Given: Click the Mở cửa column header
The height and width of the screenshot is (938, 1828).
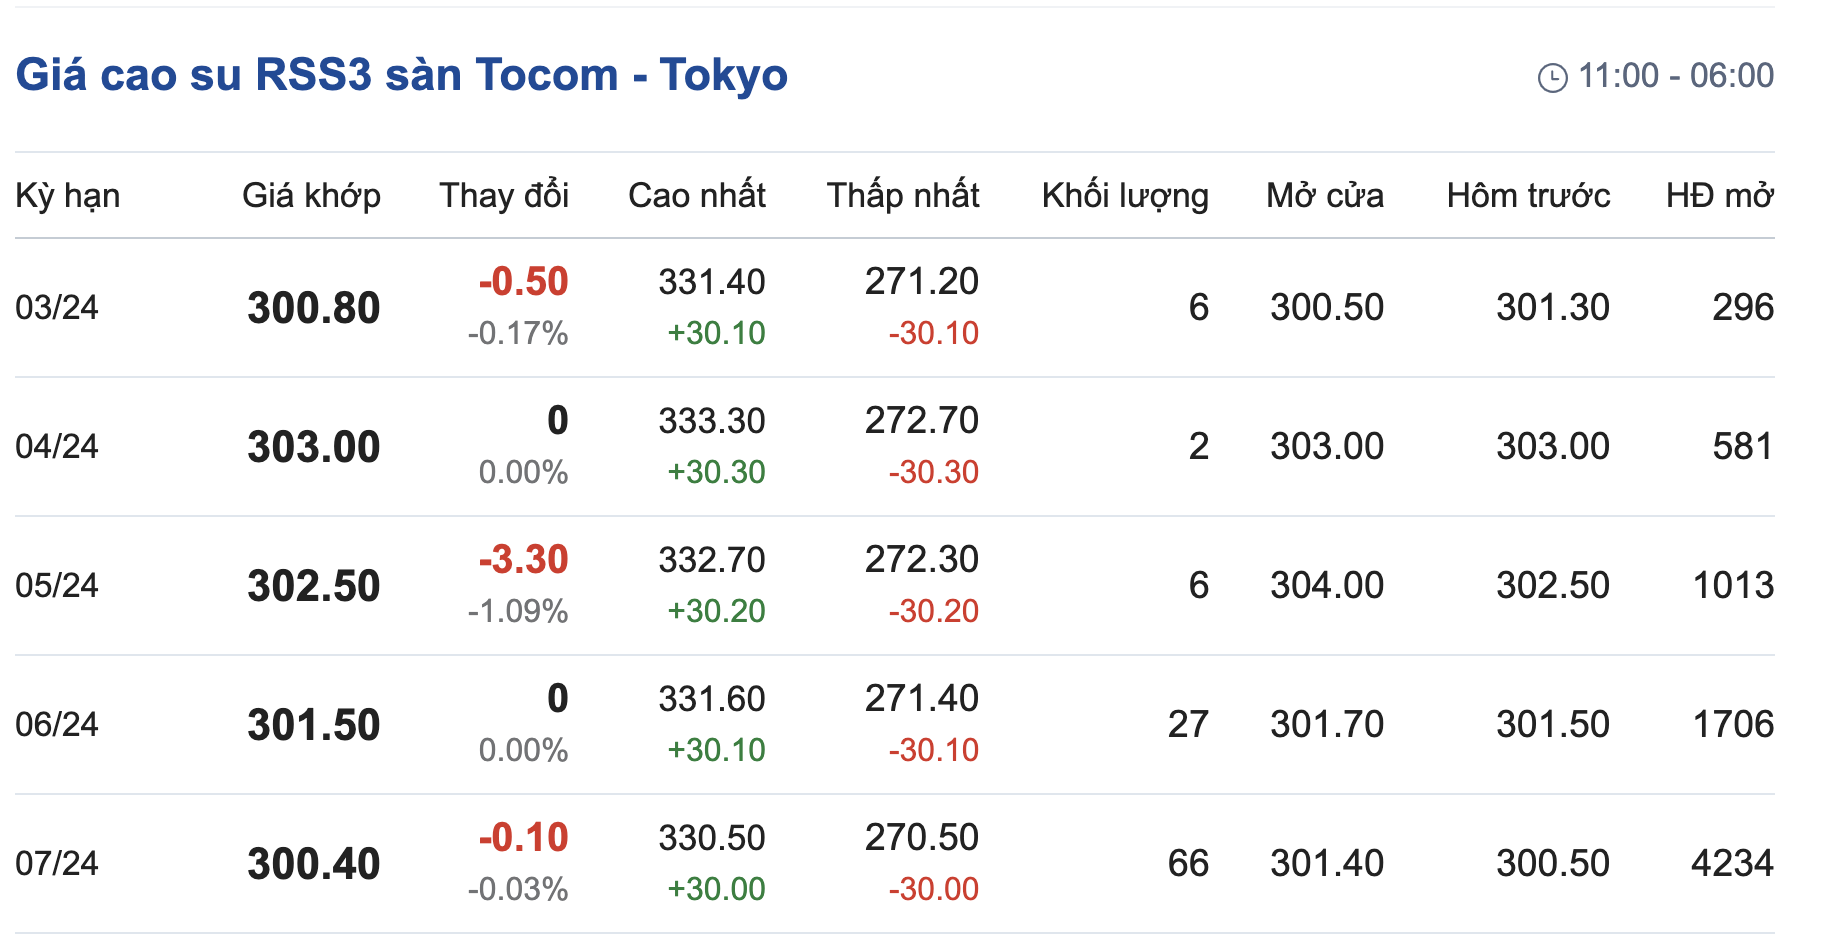Looking at the screenshot, I should point(1324,196).
